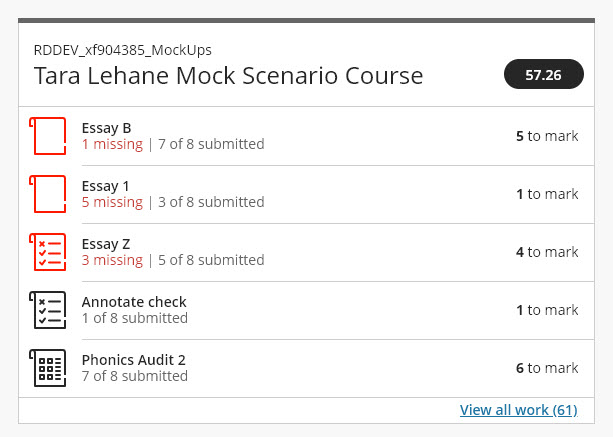Open the Essay 1 assignment title

[105, 185]
